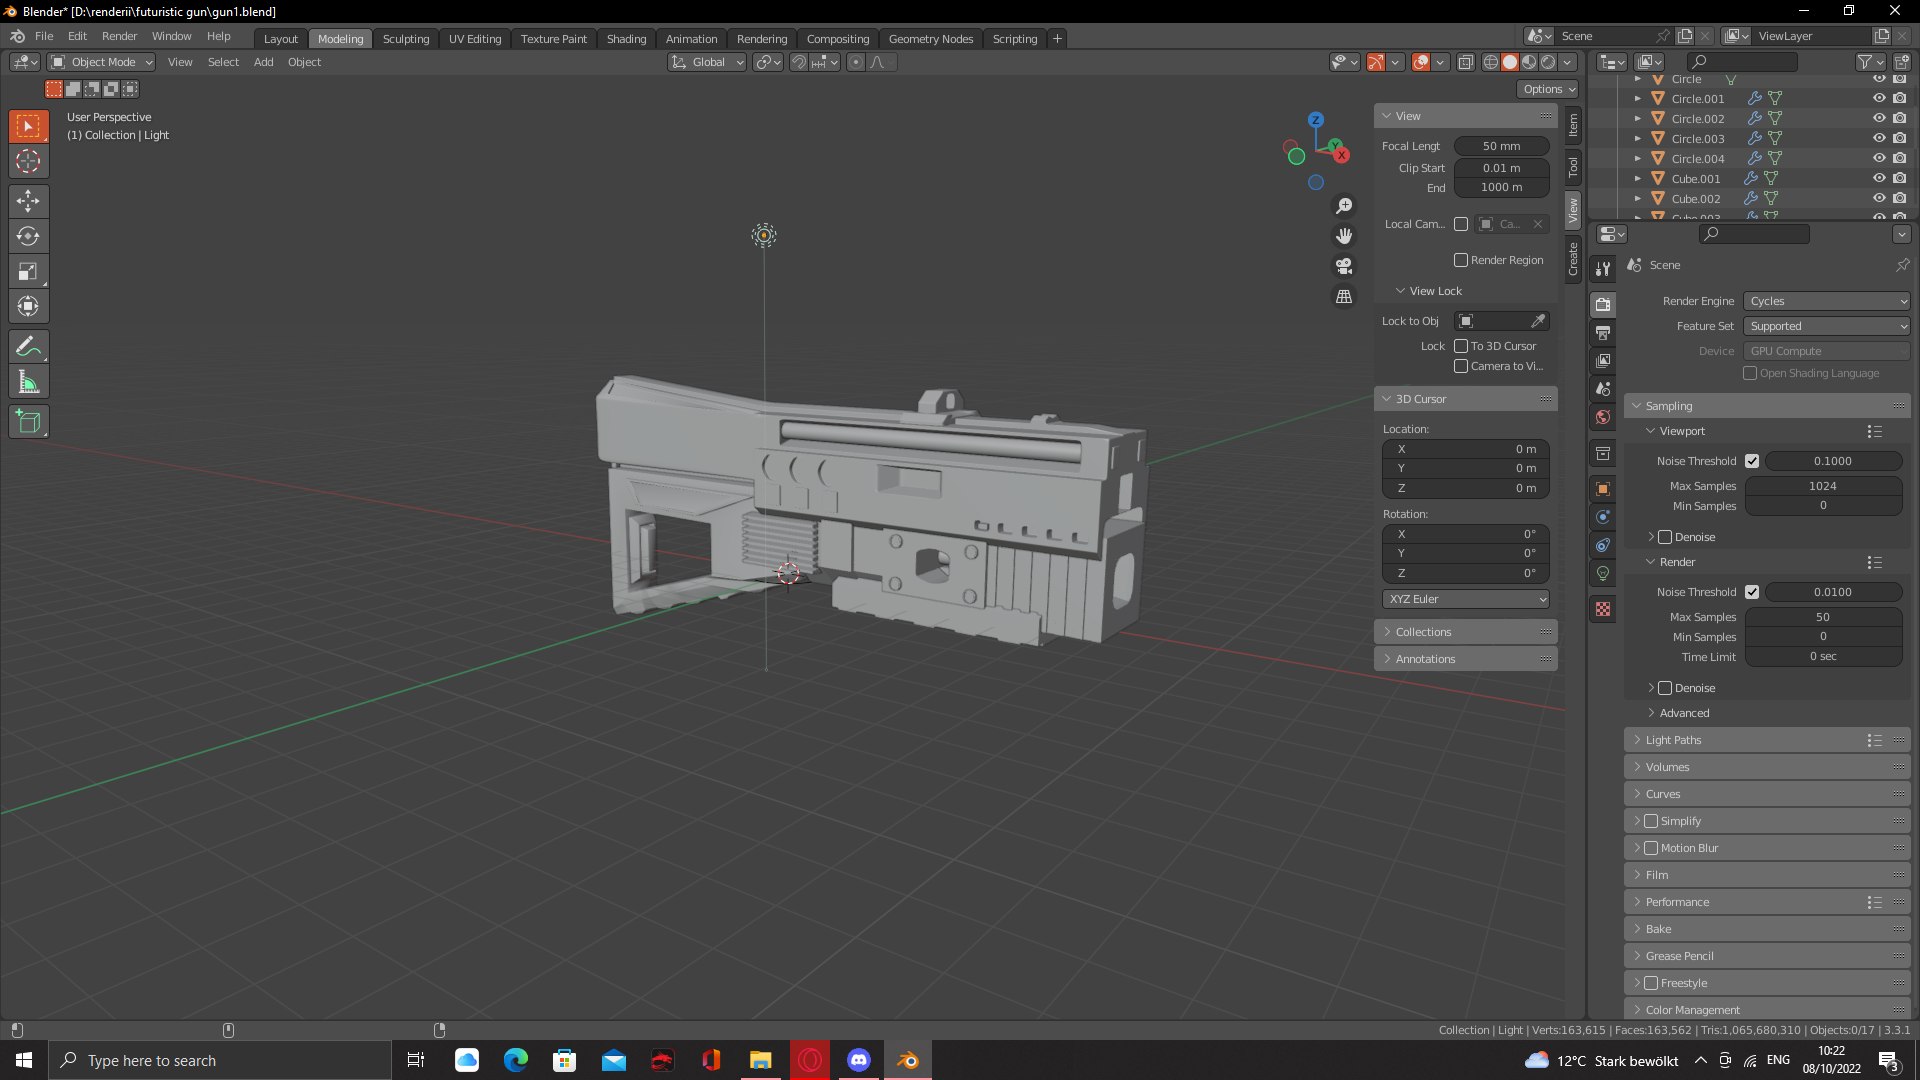The width and height of the screenshot is (1920, 1080).
Task: Open the Item sidebar tab
Action: pyautogui.click(x=1573, y=125)
